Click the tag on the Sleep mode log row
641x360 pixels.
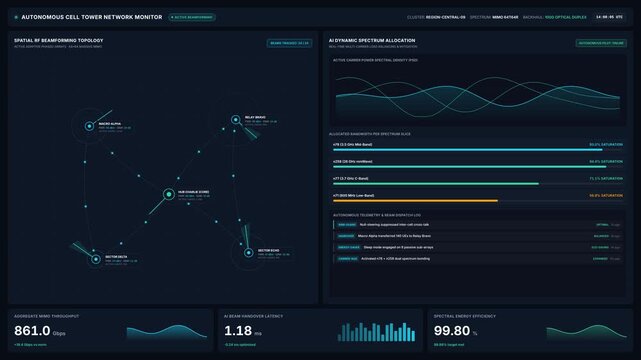click(349, 248)
